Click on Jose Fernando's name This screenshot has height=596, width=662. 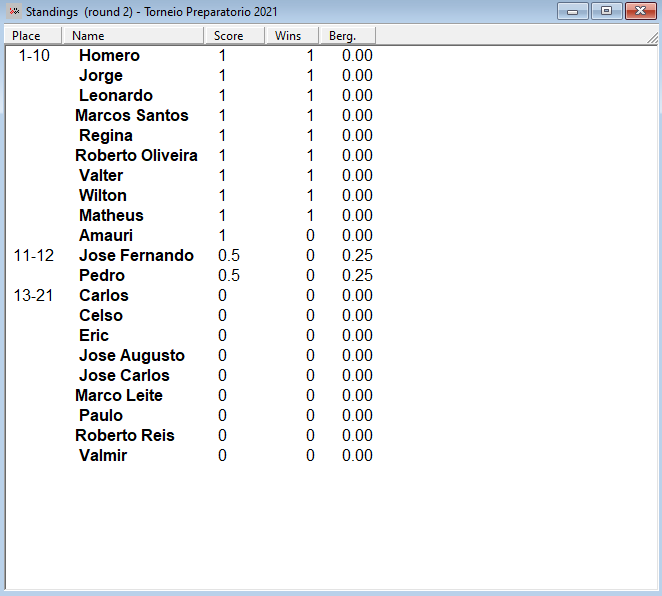136,256
